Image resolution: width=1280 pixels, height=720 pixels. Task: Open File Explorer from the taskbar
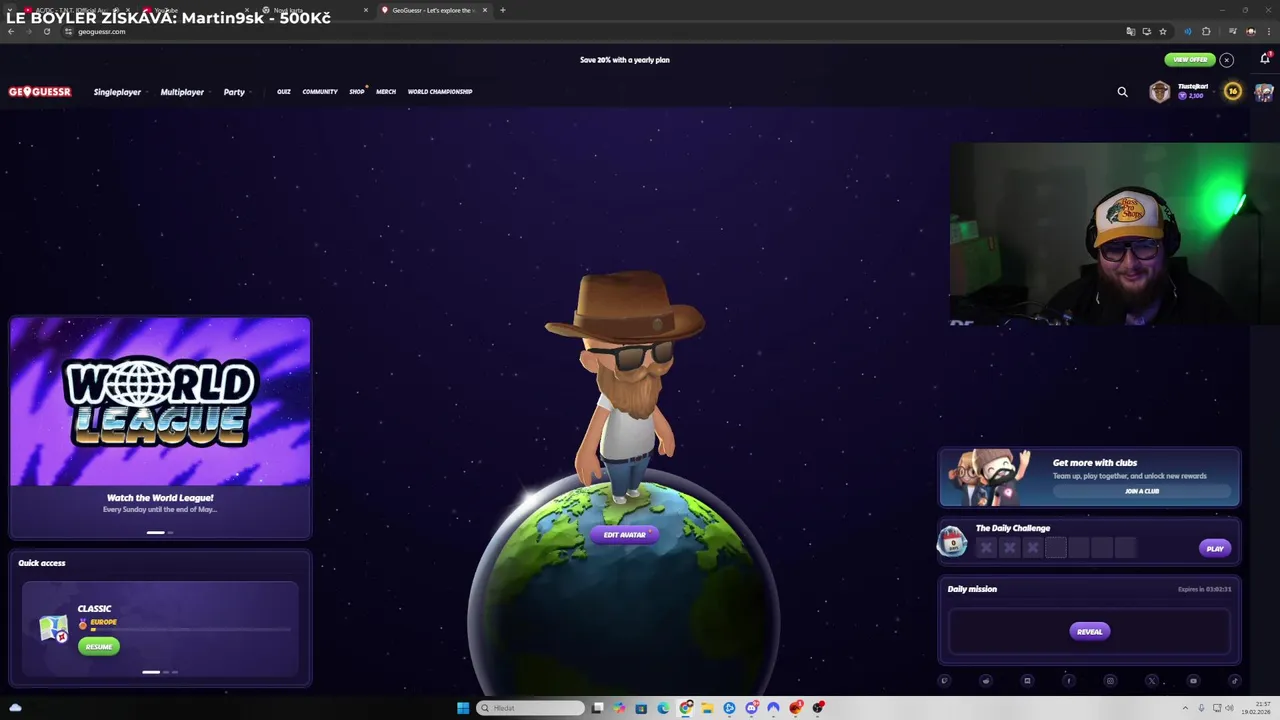pyautogui.click(x=707, y=708)
